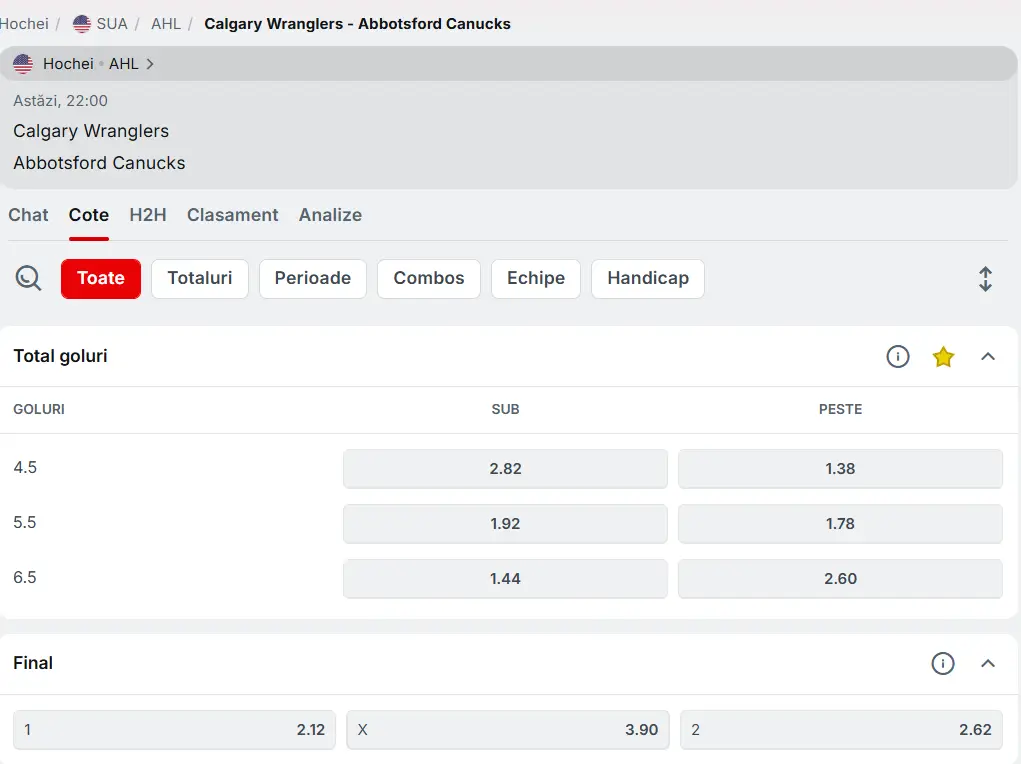Open the H2H tab

tap(147, 215)
